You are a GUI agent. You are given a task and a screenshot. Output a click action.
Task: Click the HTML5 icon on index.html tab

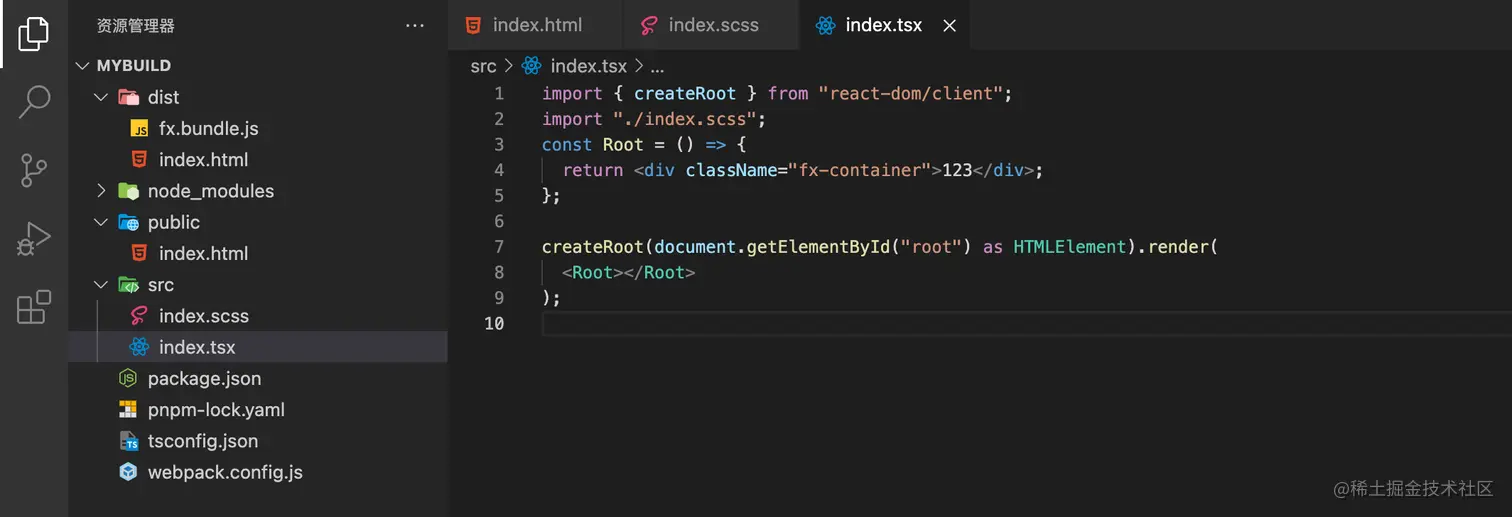[x=473, y=26]
